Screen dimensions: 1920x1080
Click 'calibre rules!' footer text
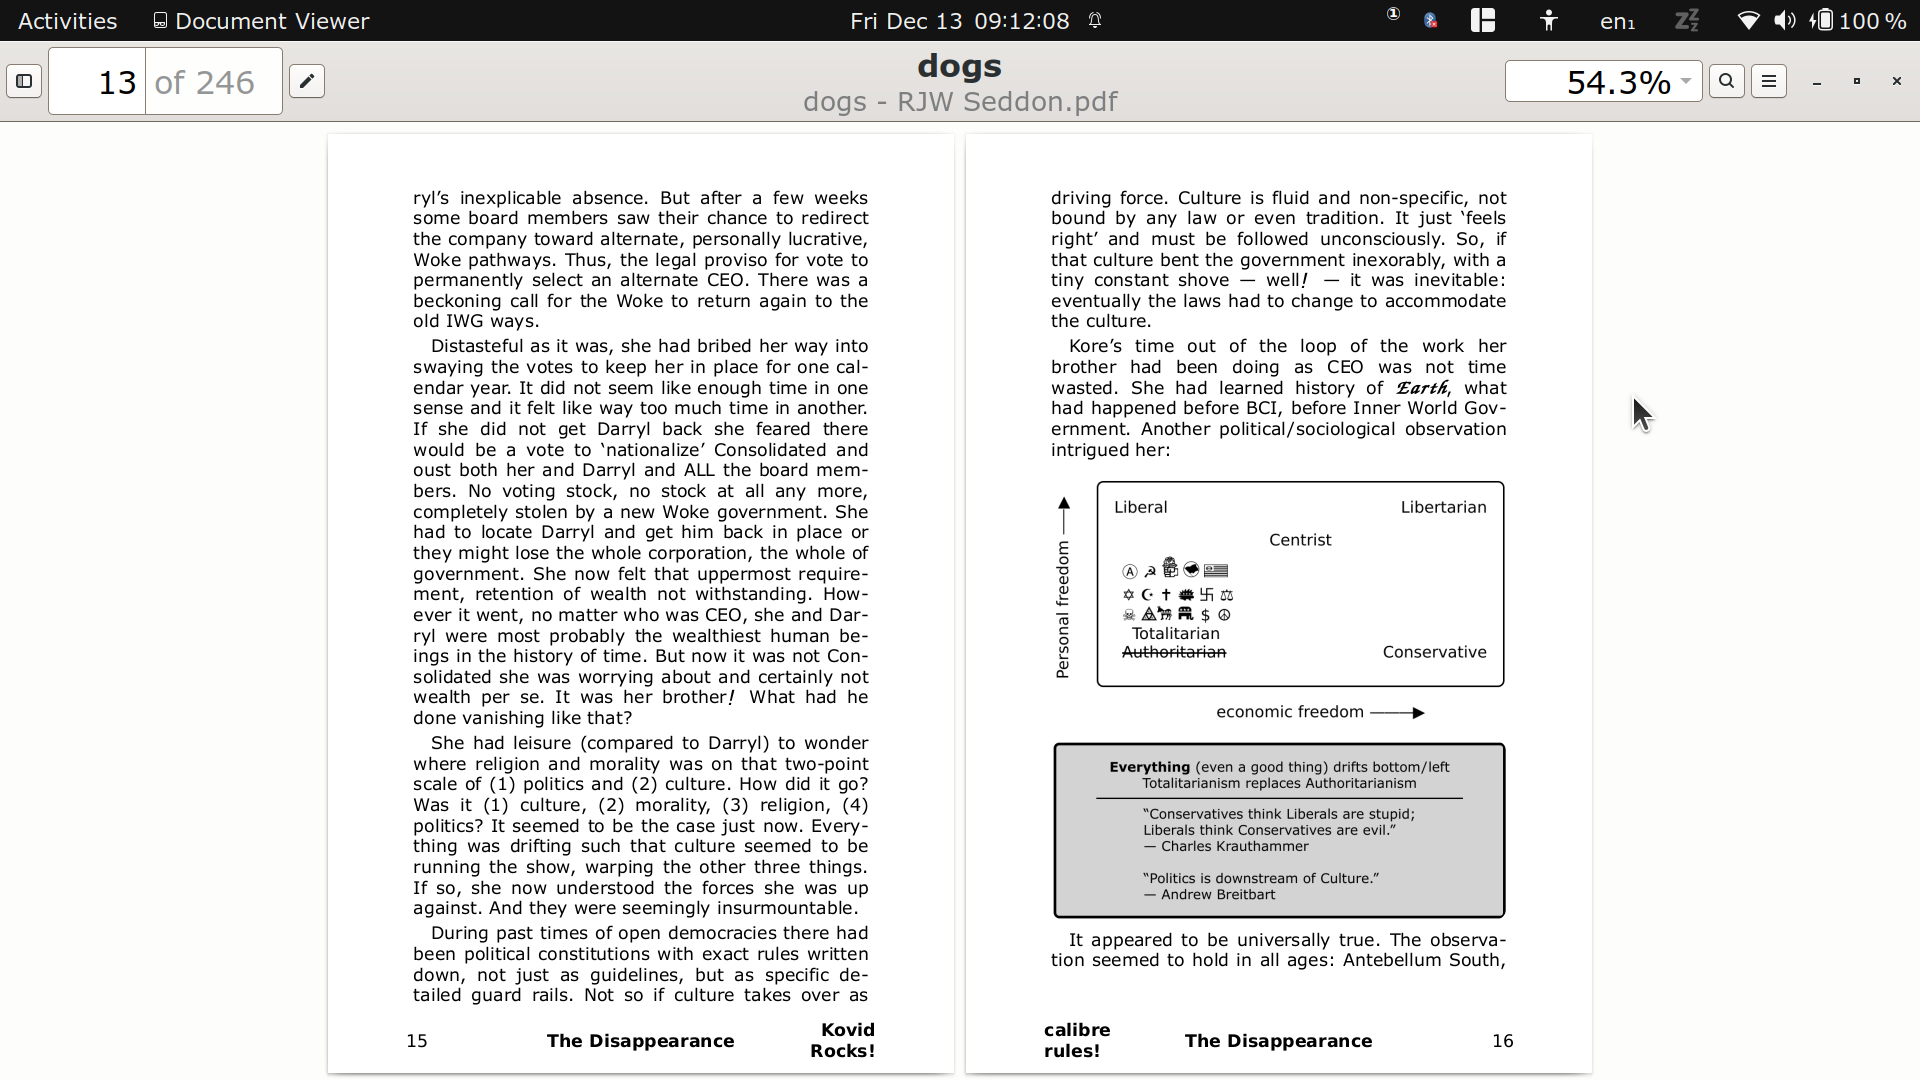pos(1076,1040)
